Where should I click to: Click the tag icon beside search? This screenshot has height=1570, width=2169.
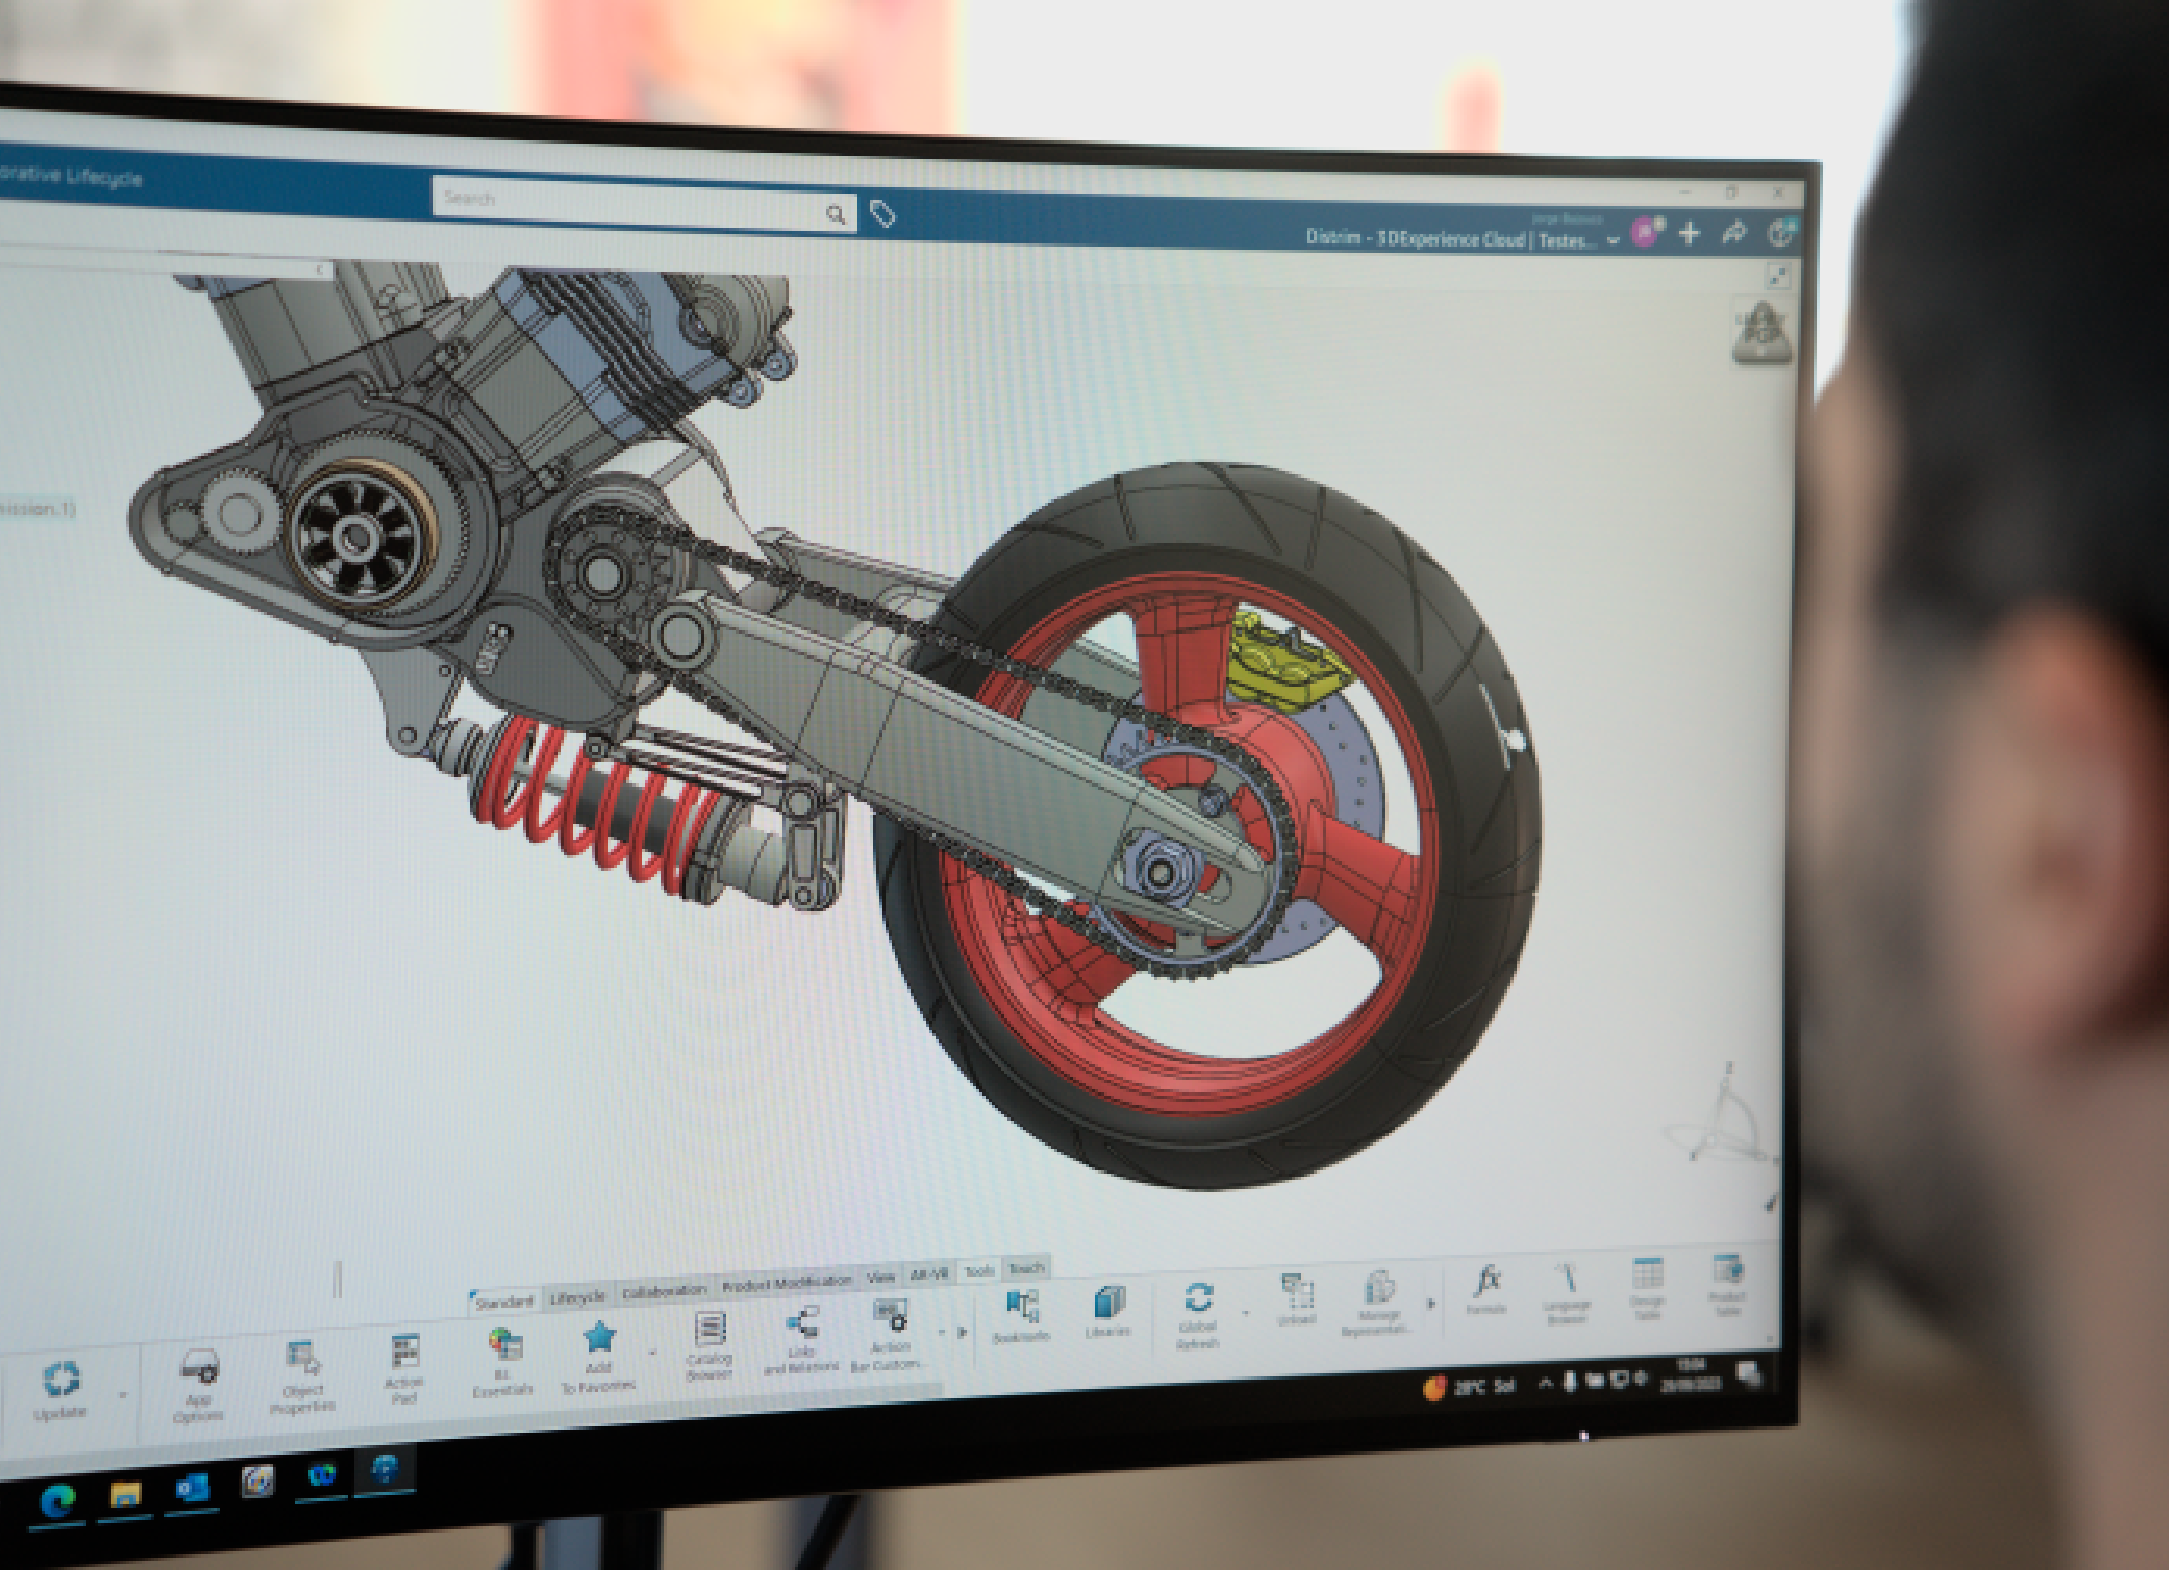(x=882, y=214)
